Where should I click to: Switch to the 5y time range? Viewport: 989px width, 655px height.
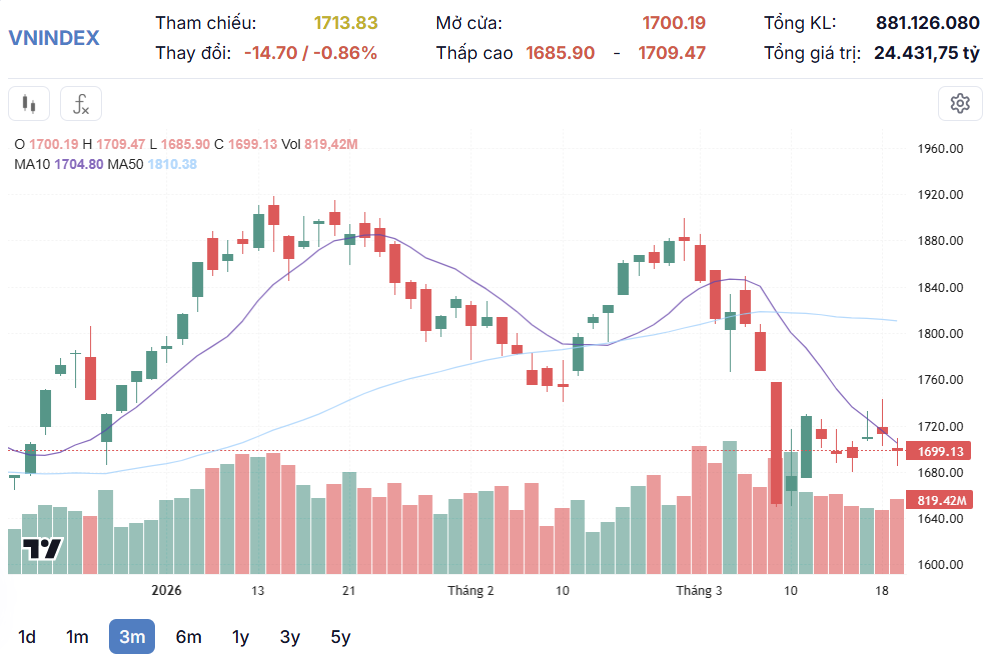[x=340, y=637]
